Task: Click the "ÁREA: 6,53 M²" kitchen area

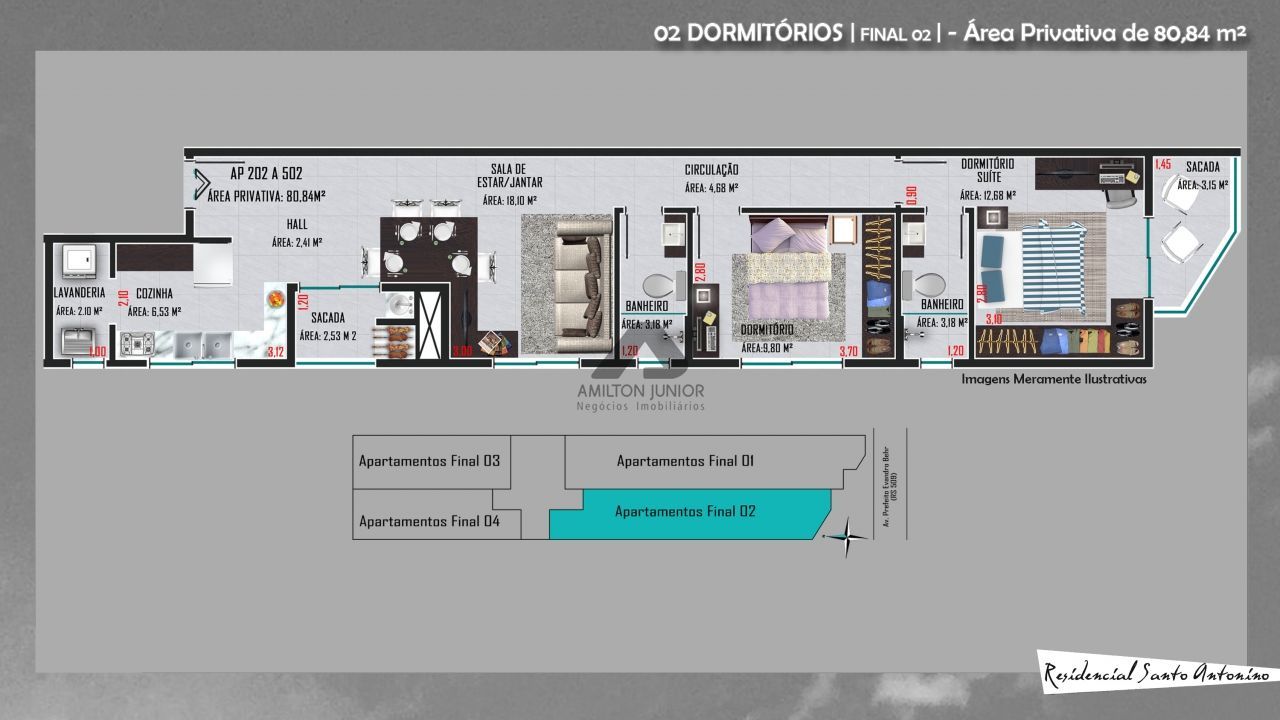Action: 154,311
